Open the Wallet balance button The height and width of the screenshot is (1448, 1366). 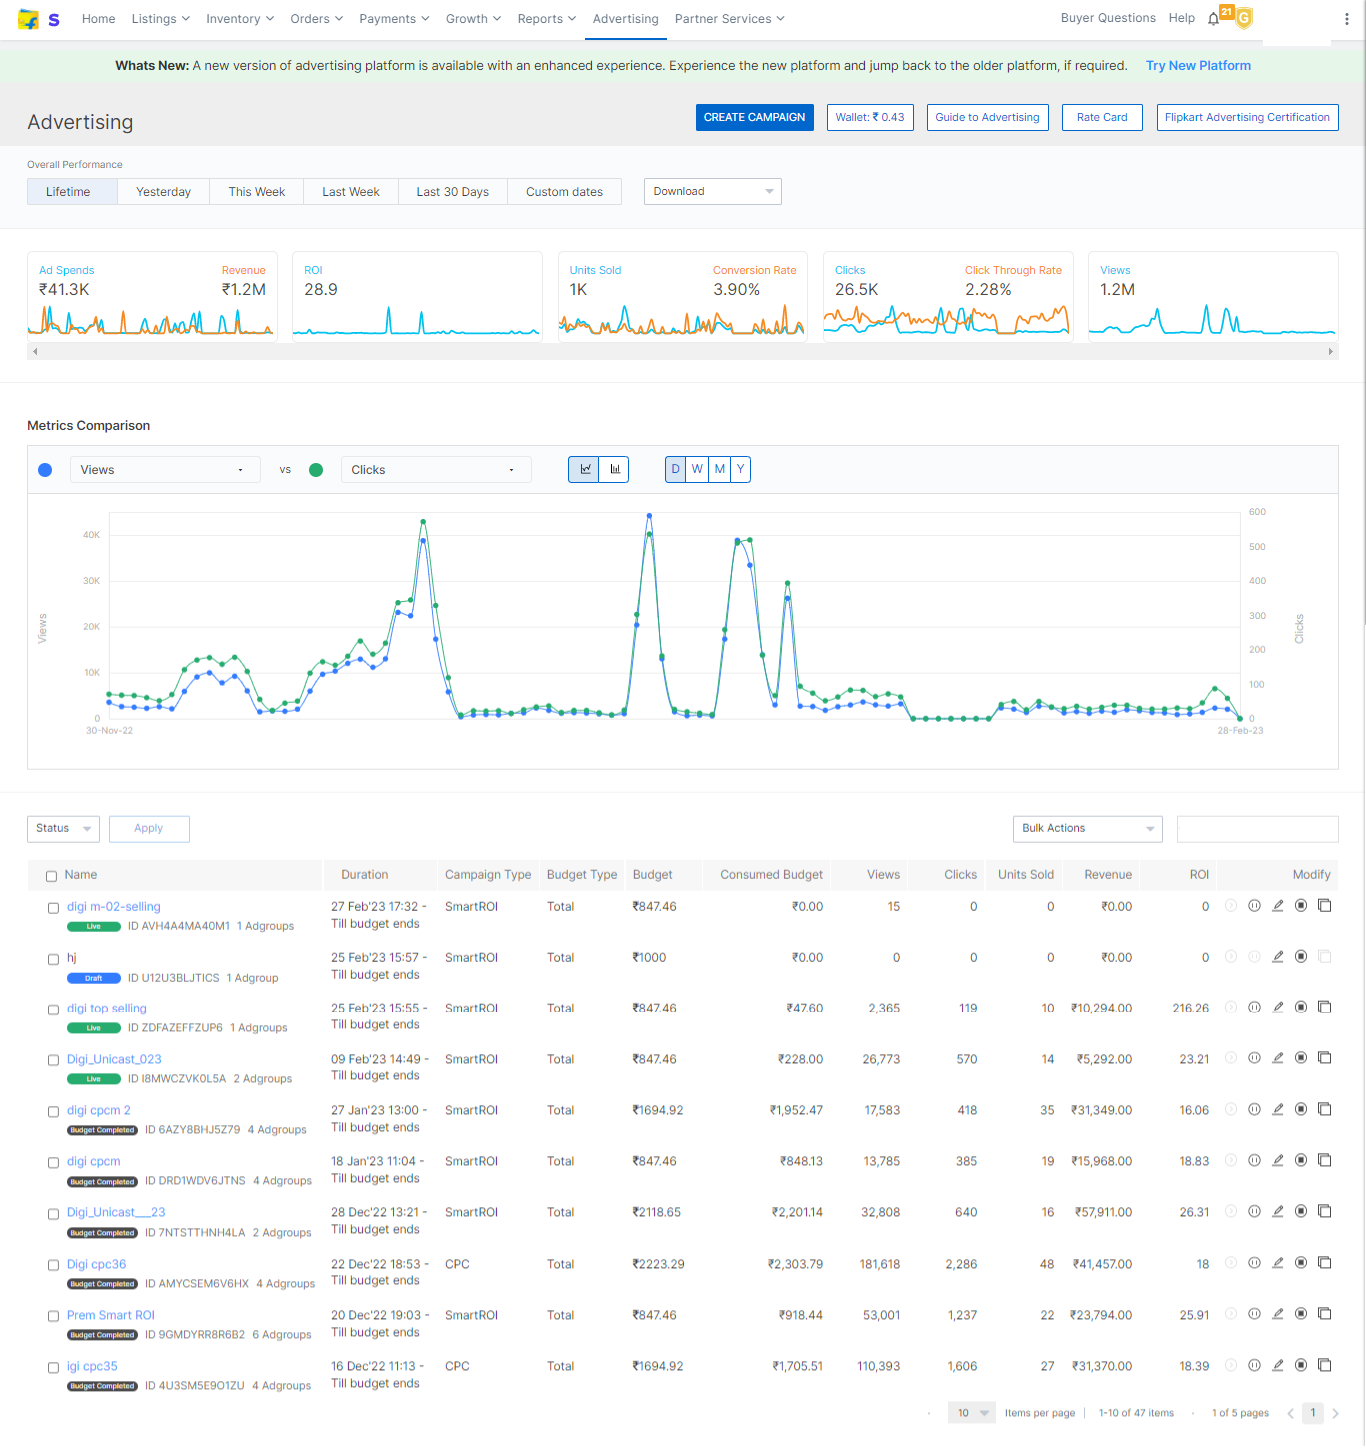click(870, 117)
